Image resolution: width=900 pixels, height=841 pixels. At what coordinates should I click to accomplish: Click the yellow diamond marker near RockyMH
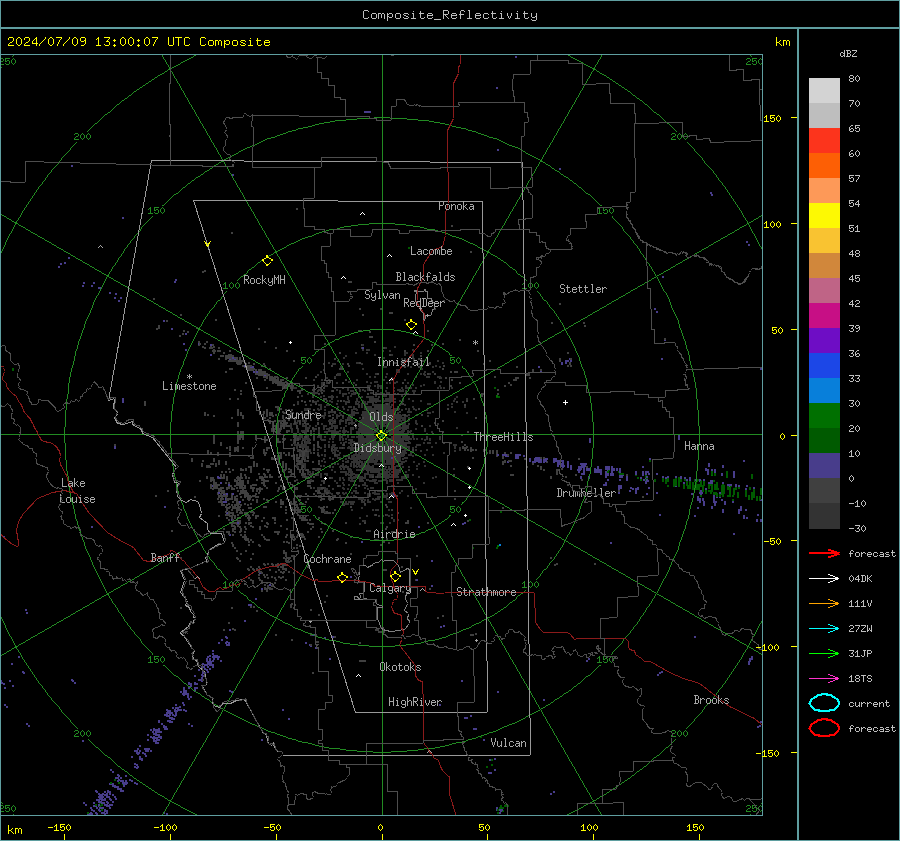pos(267,261)
